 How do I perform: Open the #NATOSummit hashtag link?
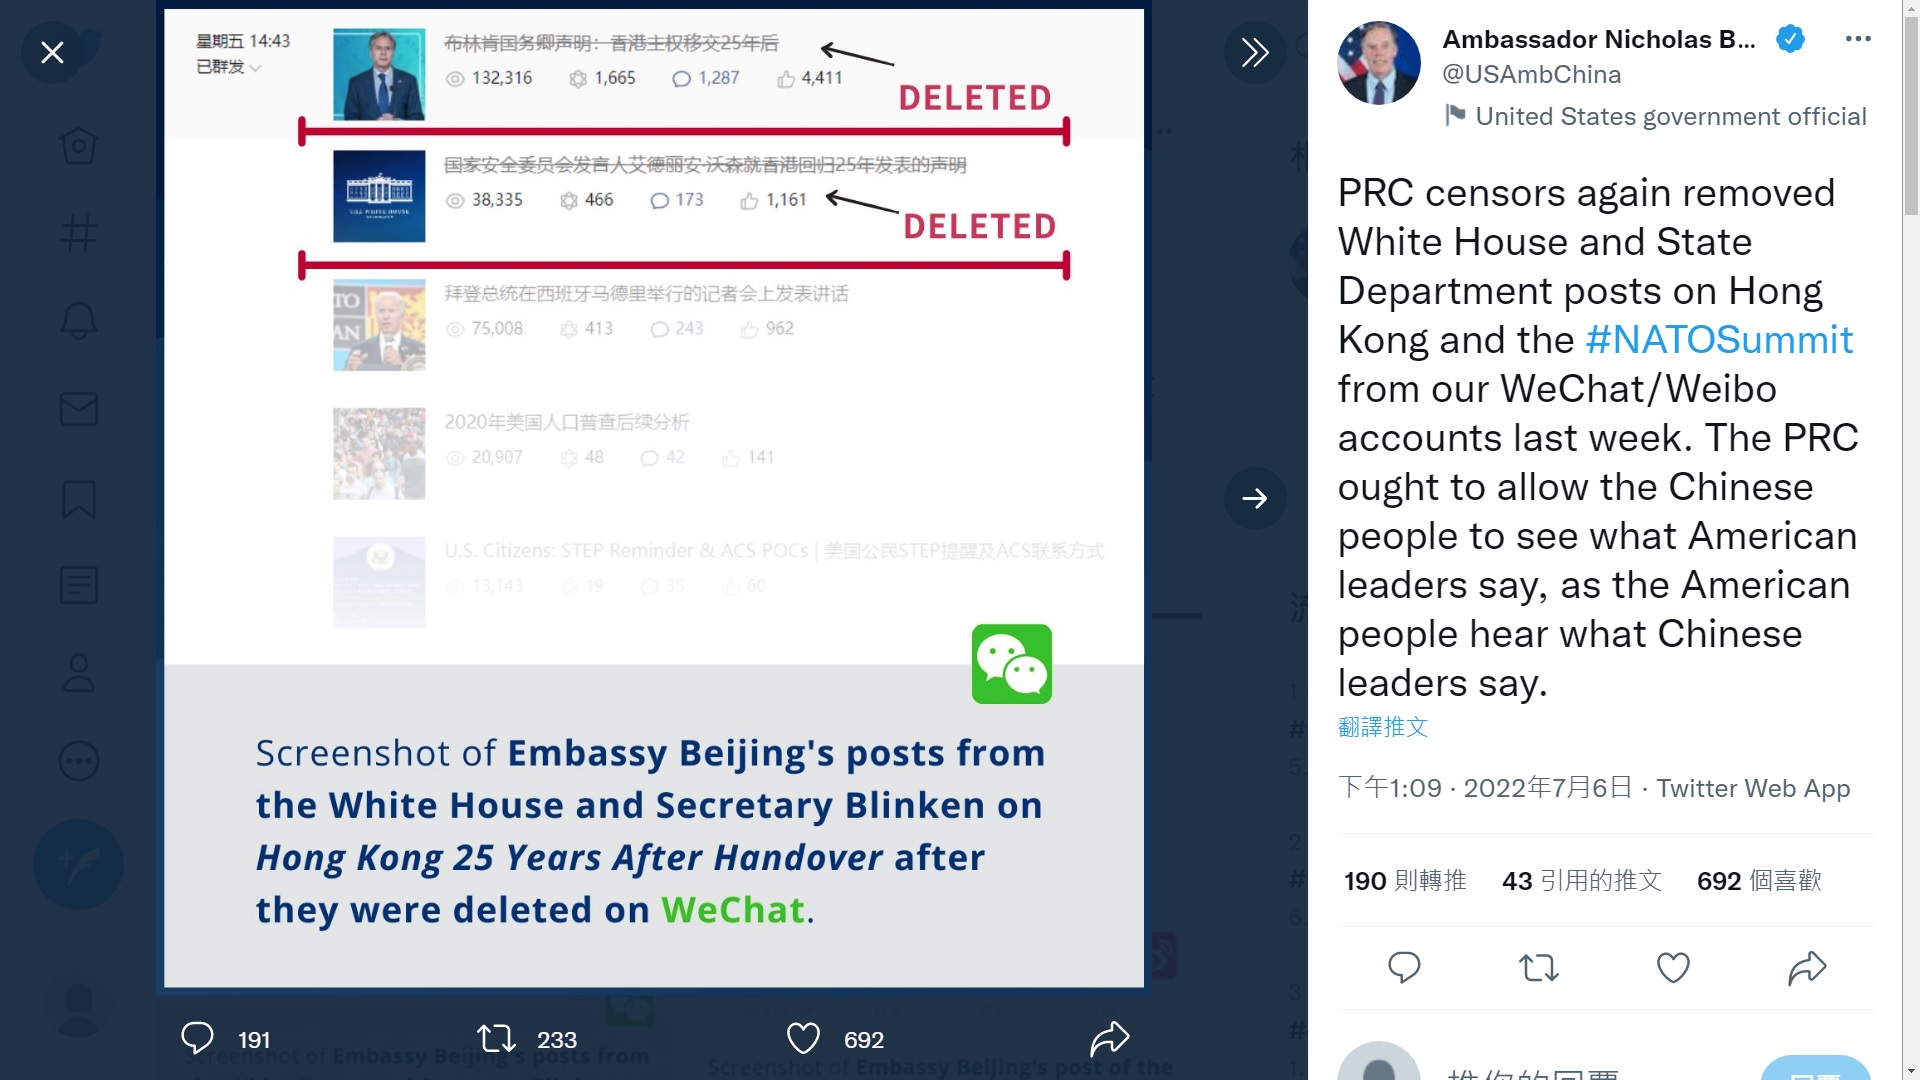(1719, 340)
